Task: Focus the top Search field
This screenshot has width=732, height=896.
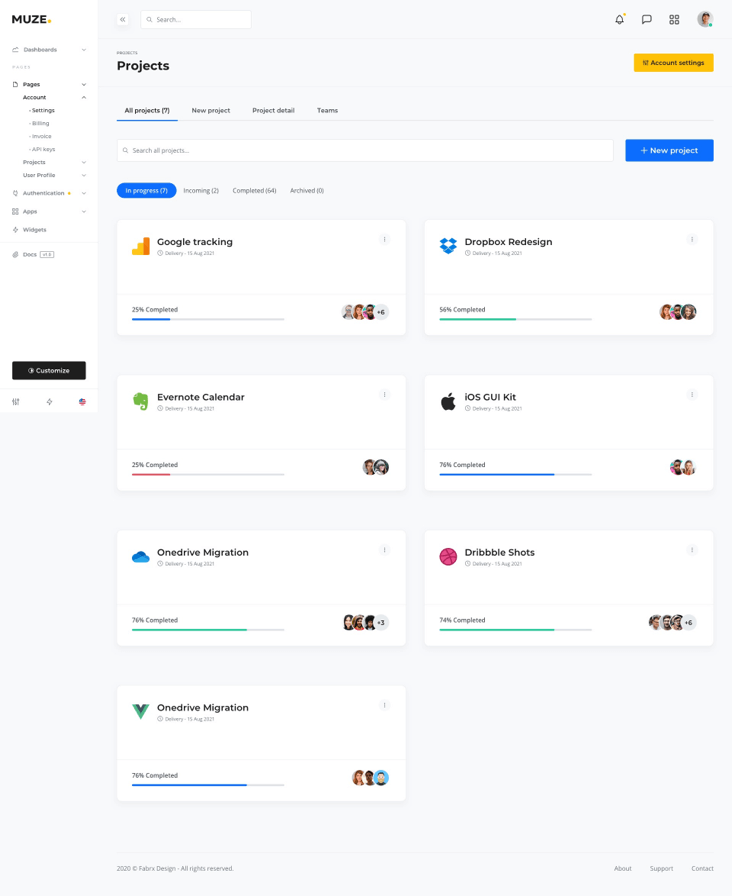Action: point(196,19)
